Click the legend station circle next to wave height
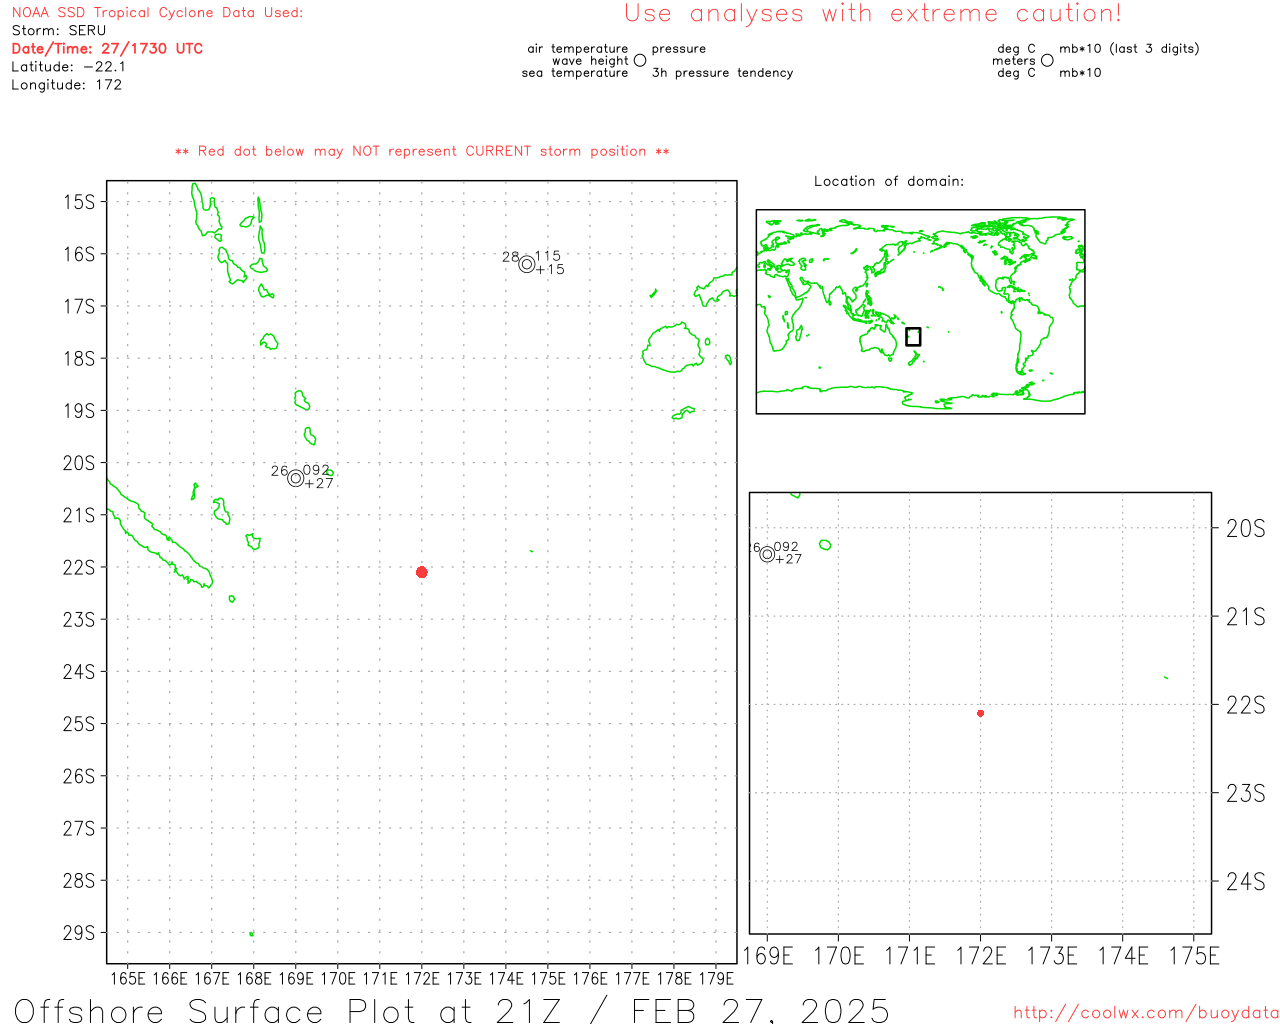The height and width of the screenshot is (1024, 1280). point(640,60)
